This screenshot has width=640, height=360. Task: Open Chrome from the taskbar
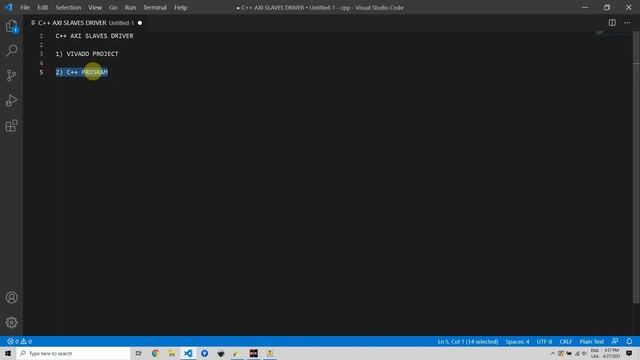(x=155, y=353)
